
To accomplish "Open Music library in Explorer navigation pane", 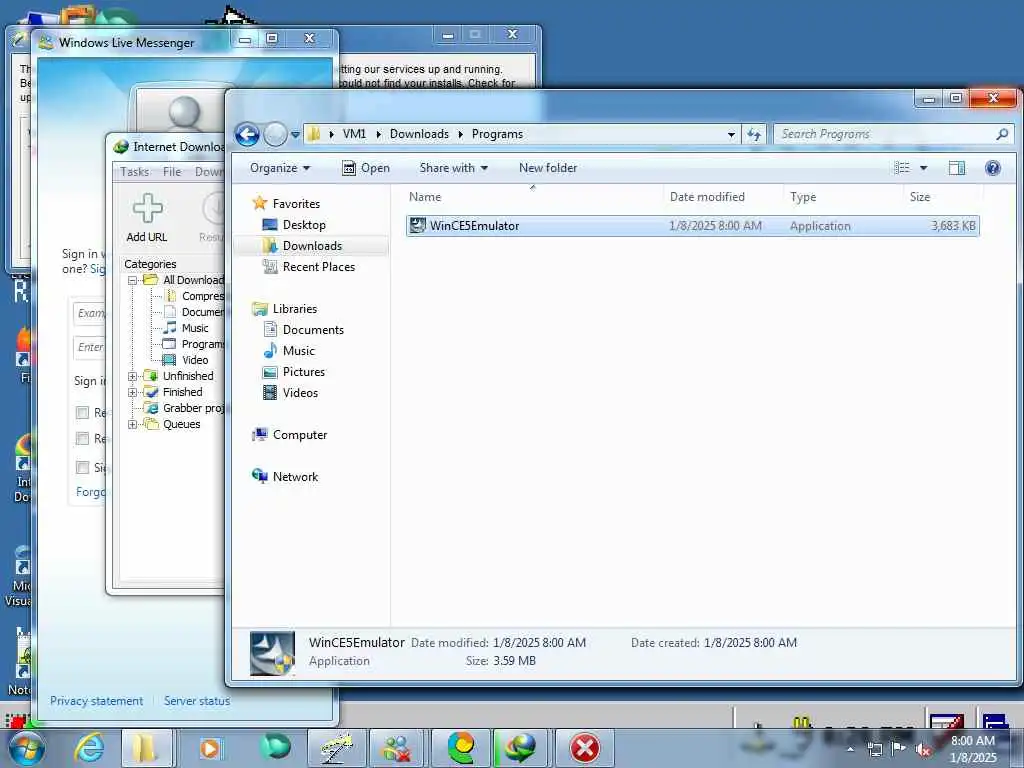I will point(298,351).
